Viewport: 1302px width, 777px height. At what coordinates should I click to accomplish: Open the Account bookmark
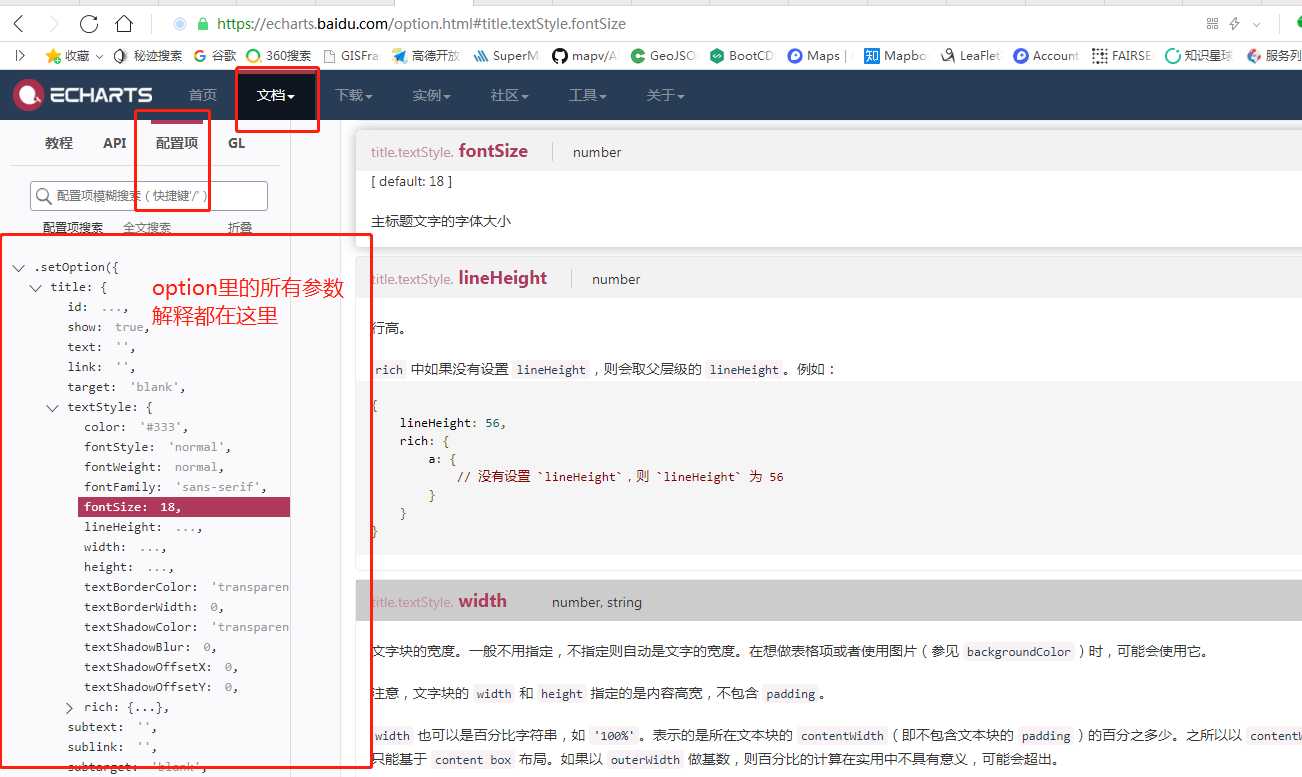tap(1046, 56)
